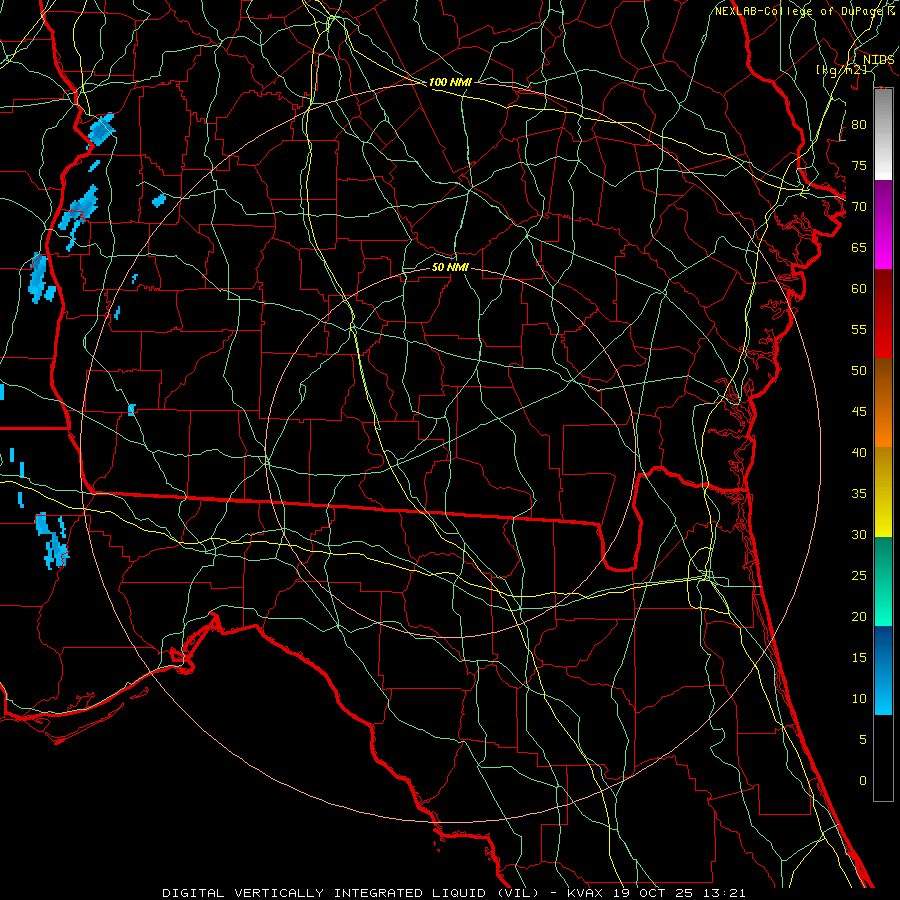Click the "NIDS" label above the scale
The height and width of the screenshot is (900, 900).
(x=878, y=60)
